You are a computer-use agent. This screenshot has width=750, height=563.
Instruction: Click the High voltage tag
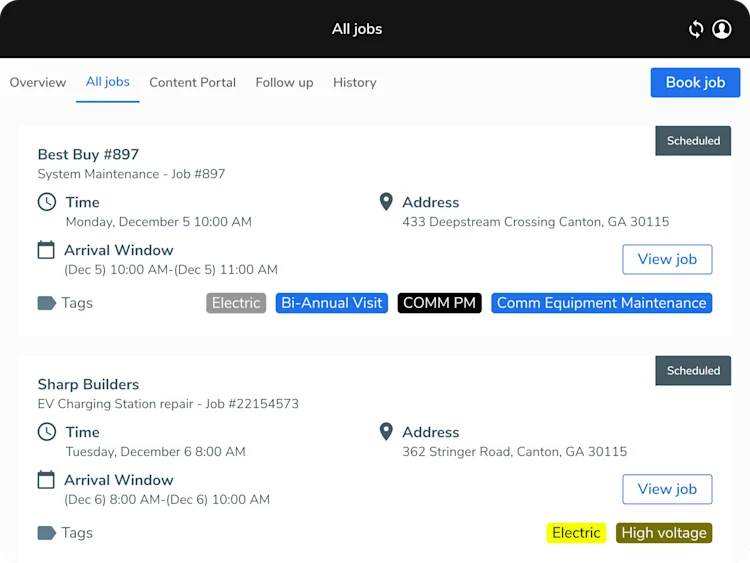point(664,532)
